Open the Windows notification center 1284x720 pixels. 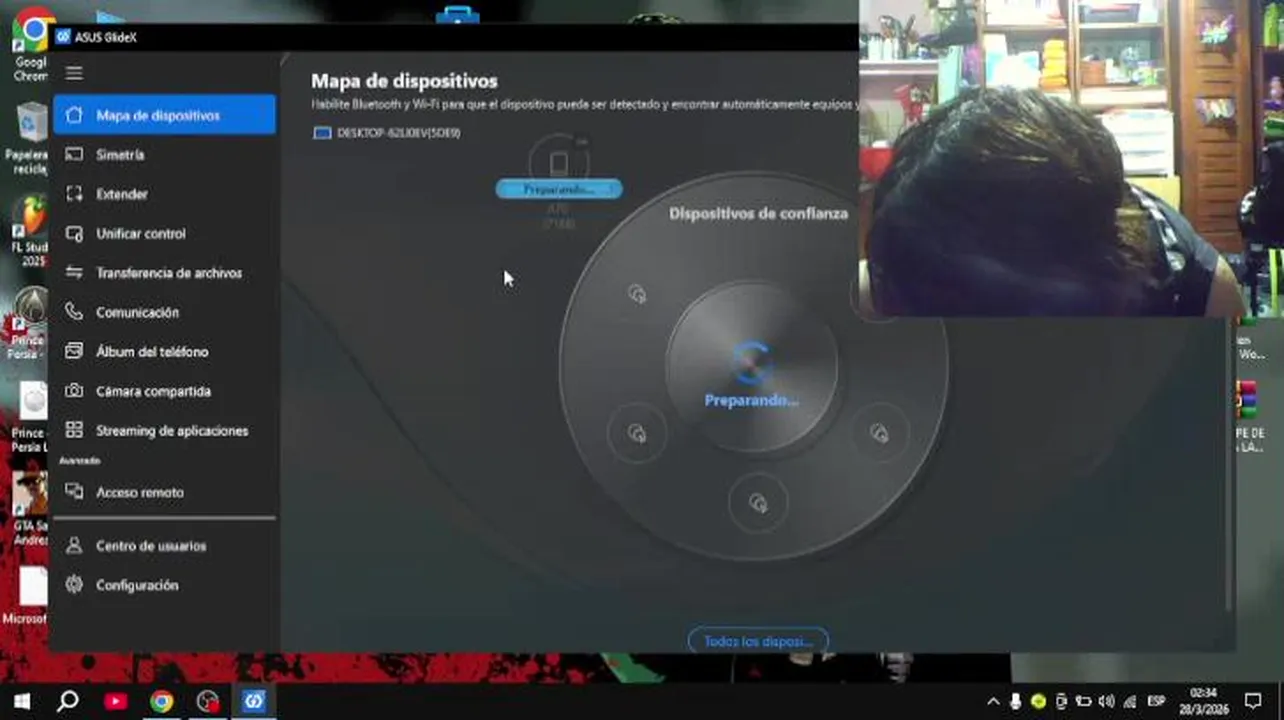[1254, 701]
